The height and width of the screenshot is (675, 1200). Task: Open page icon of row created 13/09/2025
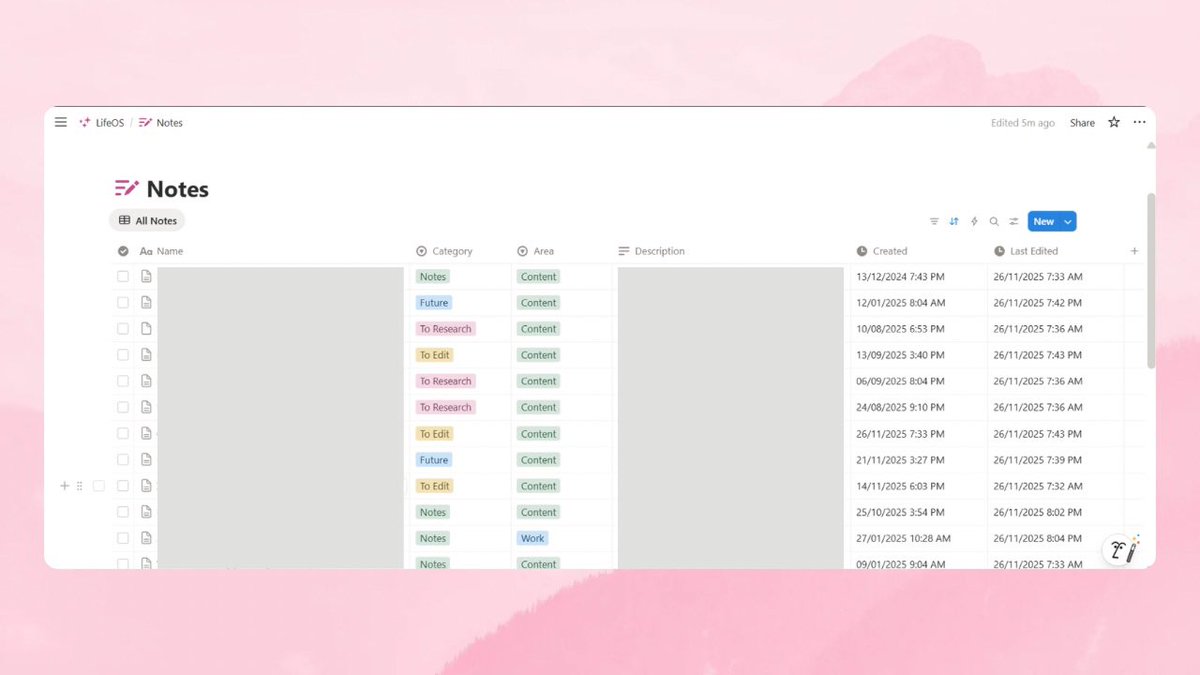[x=146, y=354]
